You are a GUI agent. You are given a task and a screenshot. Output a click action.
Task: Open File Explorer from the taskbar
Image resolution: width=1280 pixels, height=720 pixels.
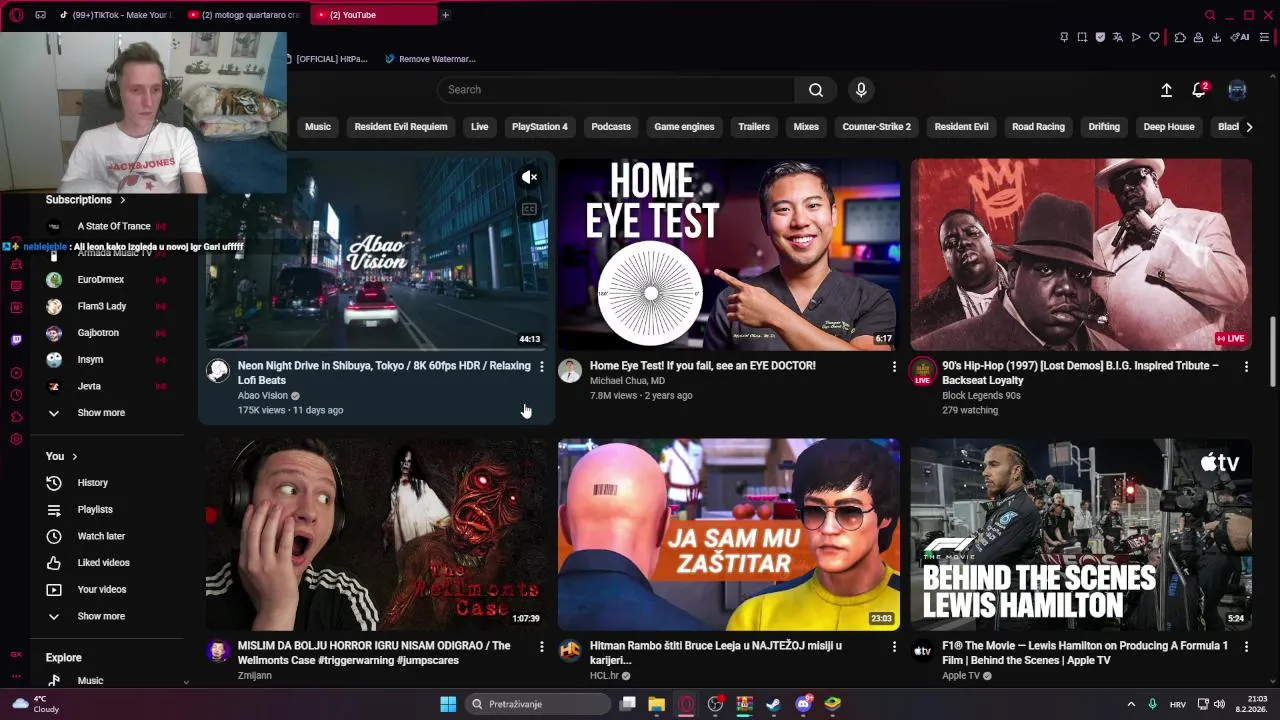click(656, 704)
